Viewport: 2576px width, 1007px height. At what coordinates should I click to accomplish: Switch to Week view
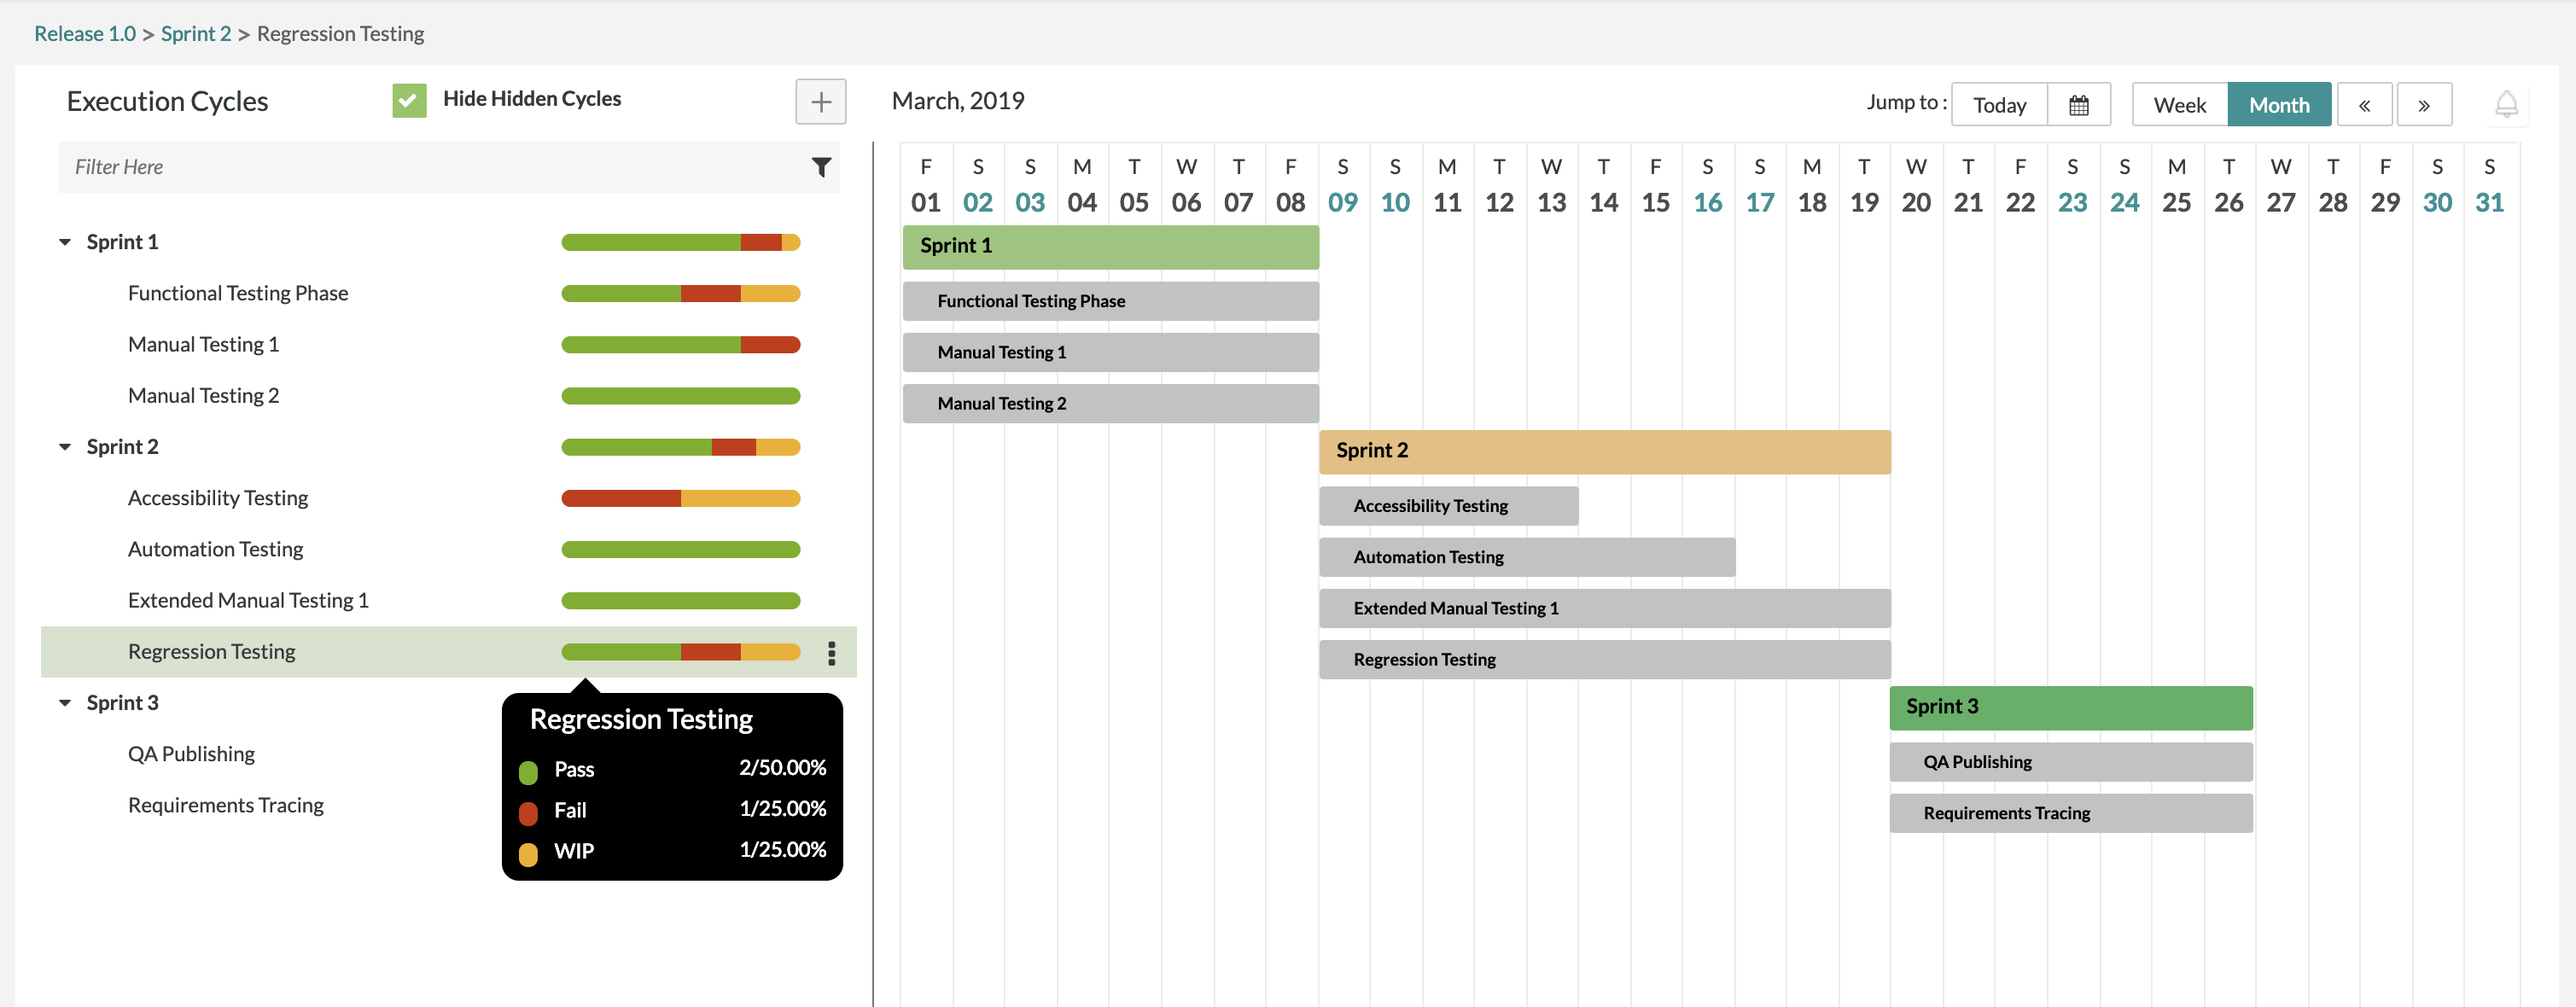[x=2179, y=105]
